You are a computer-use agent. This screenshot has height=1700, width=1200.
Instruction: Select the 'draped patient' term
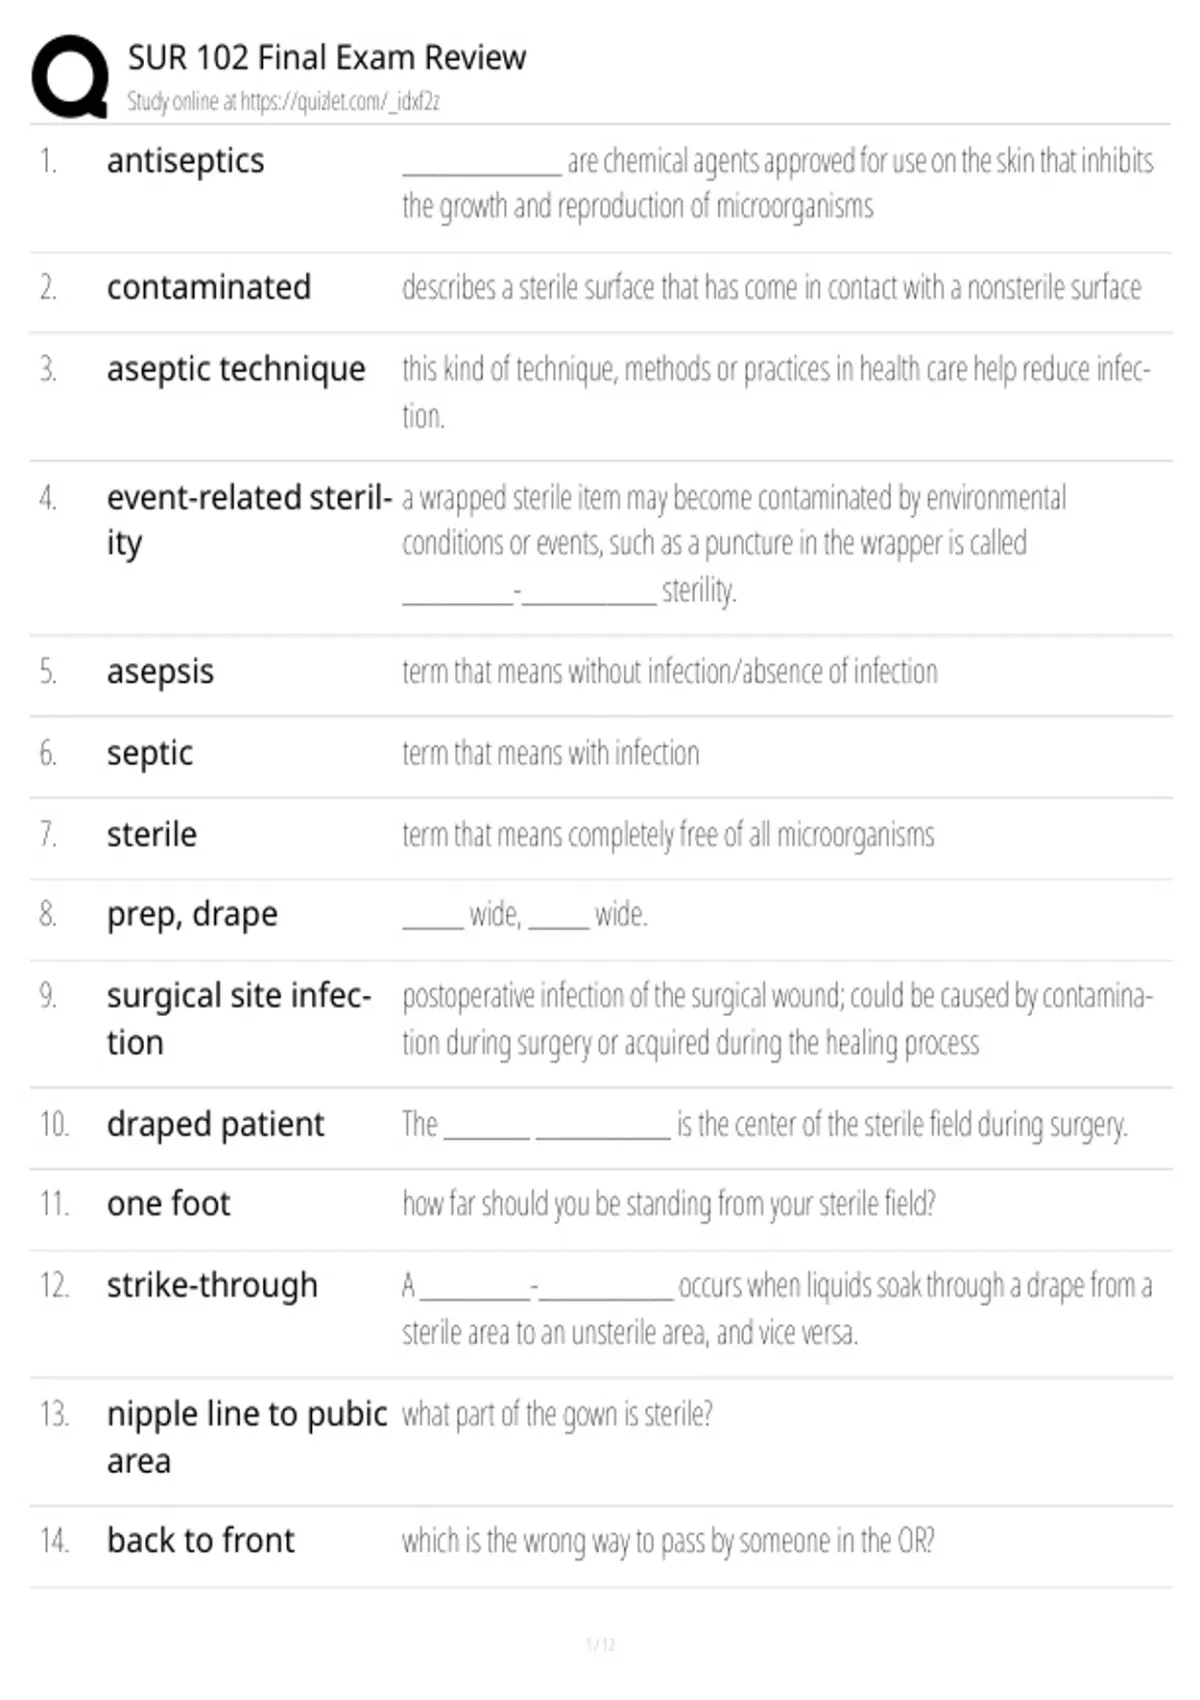pyautogui.click(x=215, y=1125)
